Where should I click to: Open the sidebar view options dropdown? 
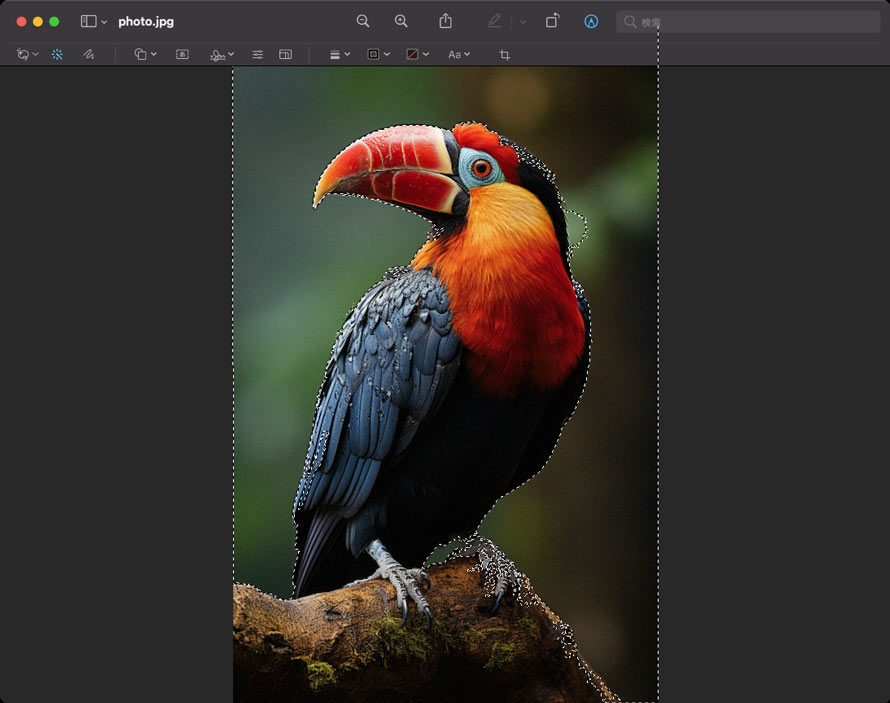click(x=94, y=21)
